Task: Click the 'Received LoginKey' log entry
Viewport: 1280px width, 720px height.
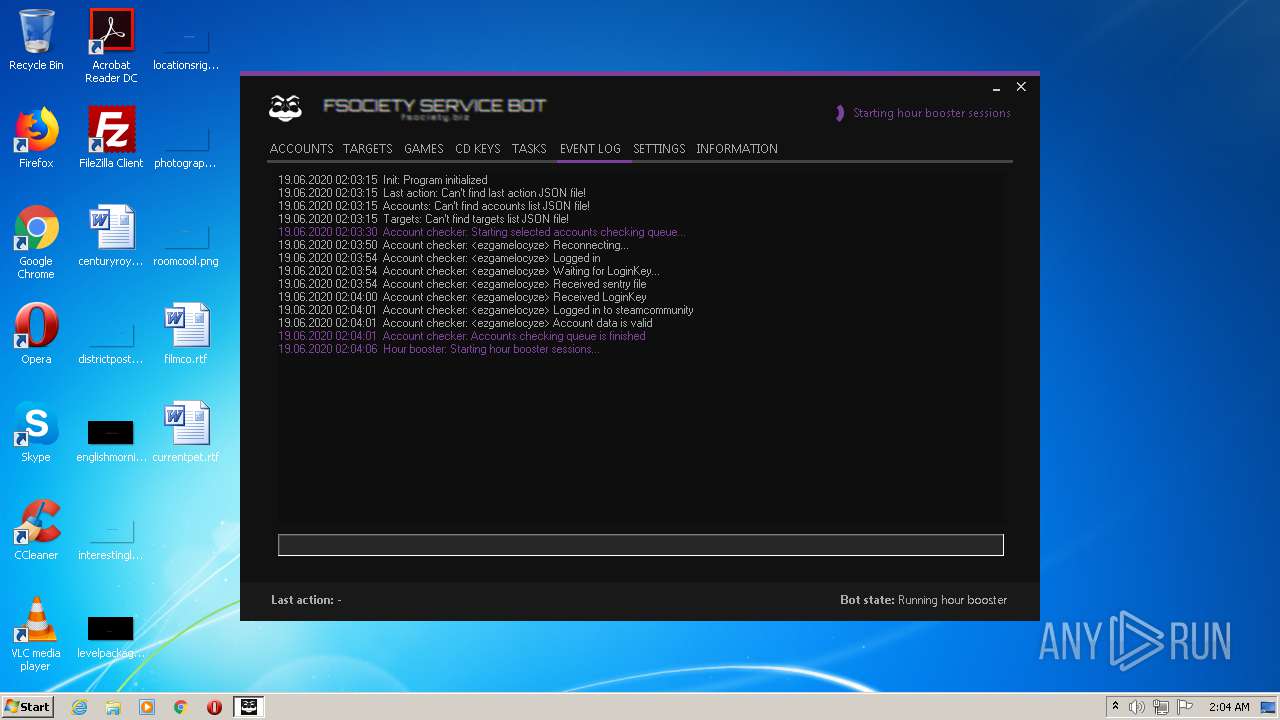Action: tap(462, 297)
